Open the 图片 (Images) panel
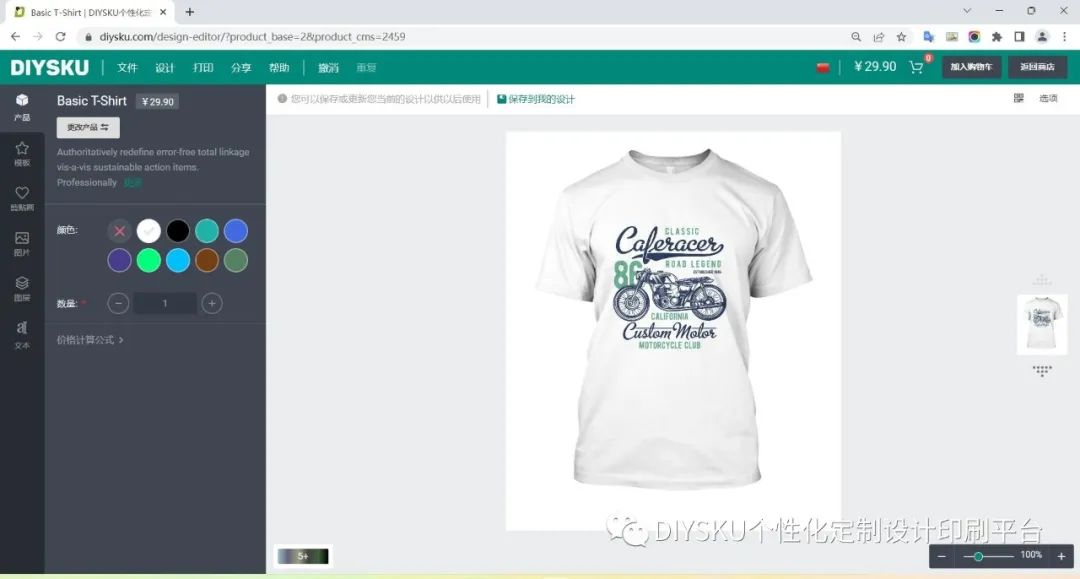Image resolution: width=1080 pixels, height=579 pixels. point(22,240)
